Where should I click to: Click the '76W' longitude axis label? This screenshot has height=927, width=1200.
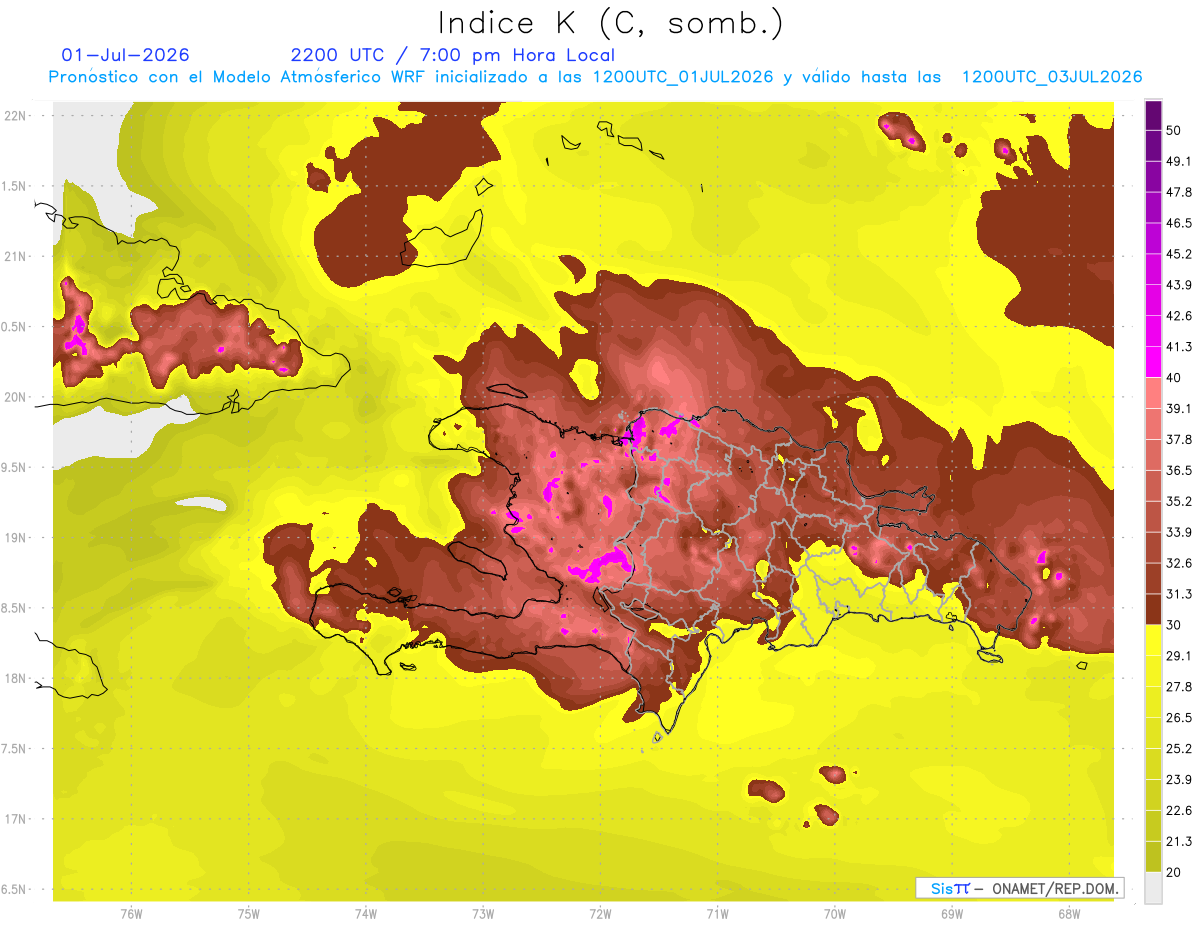(131, 914)
